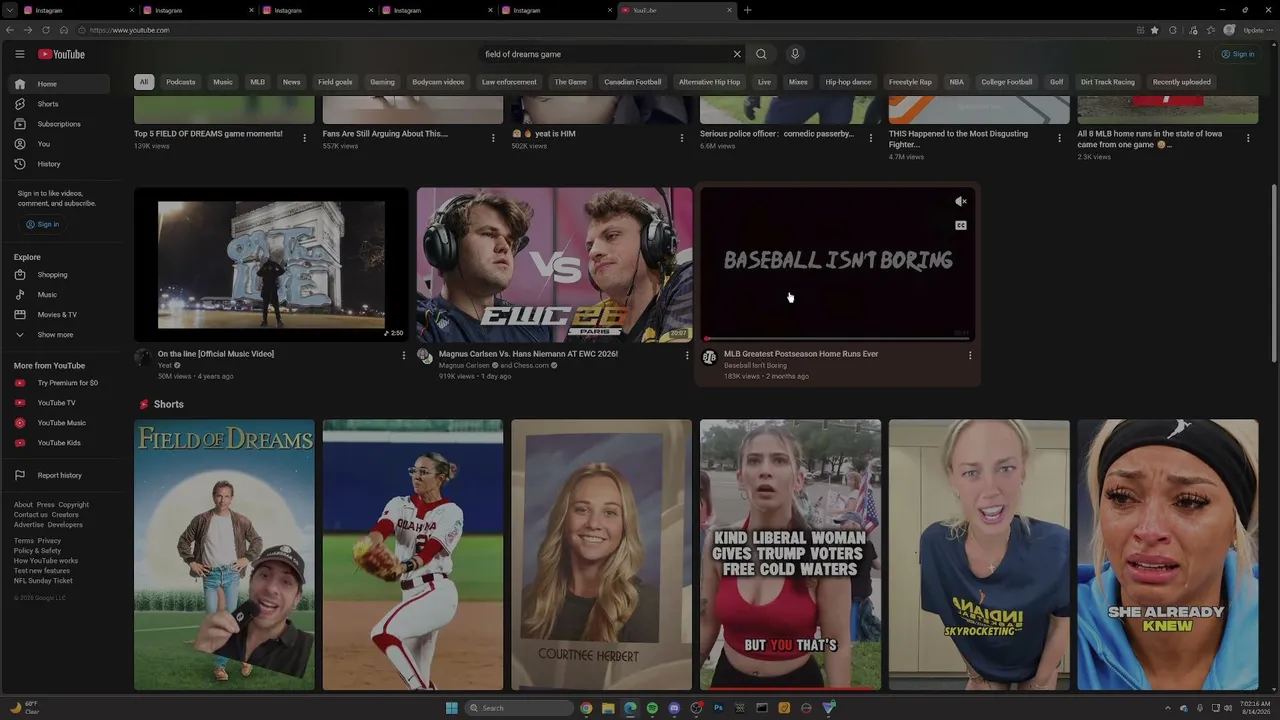Open a new browser tab

coord(748,10)
